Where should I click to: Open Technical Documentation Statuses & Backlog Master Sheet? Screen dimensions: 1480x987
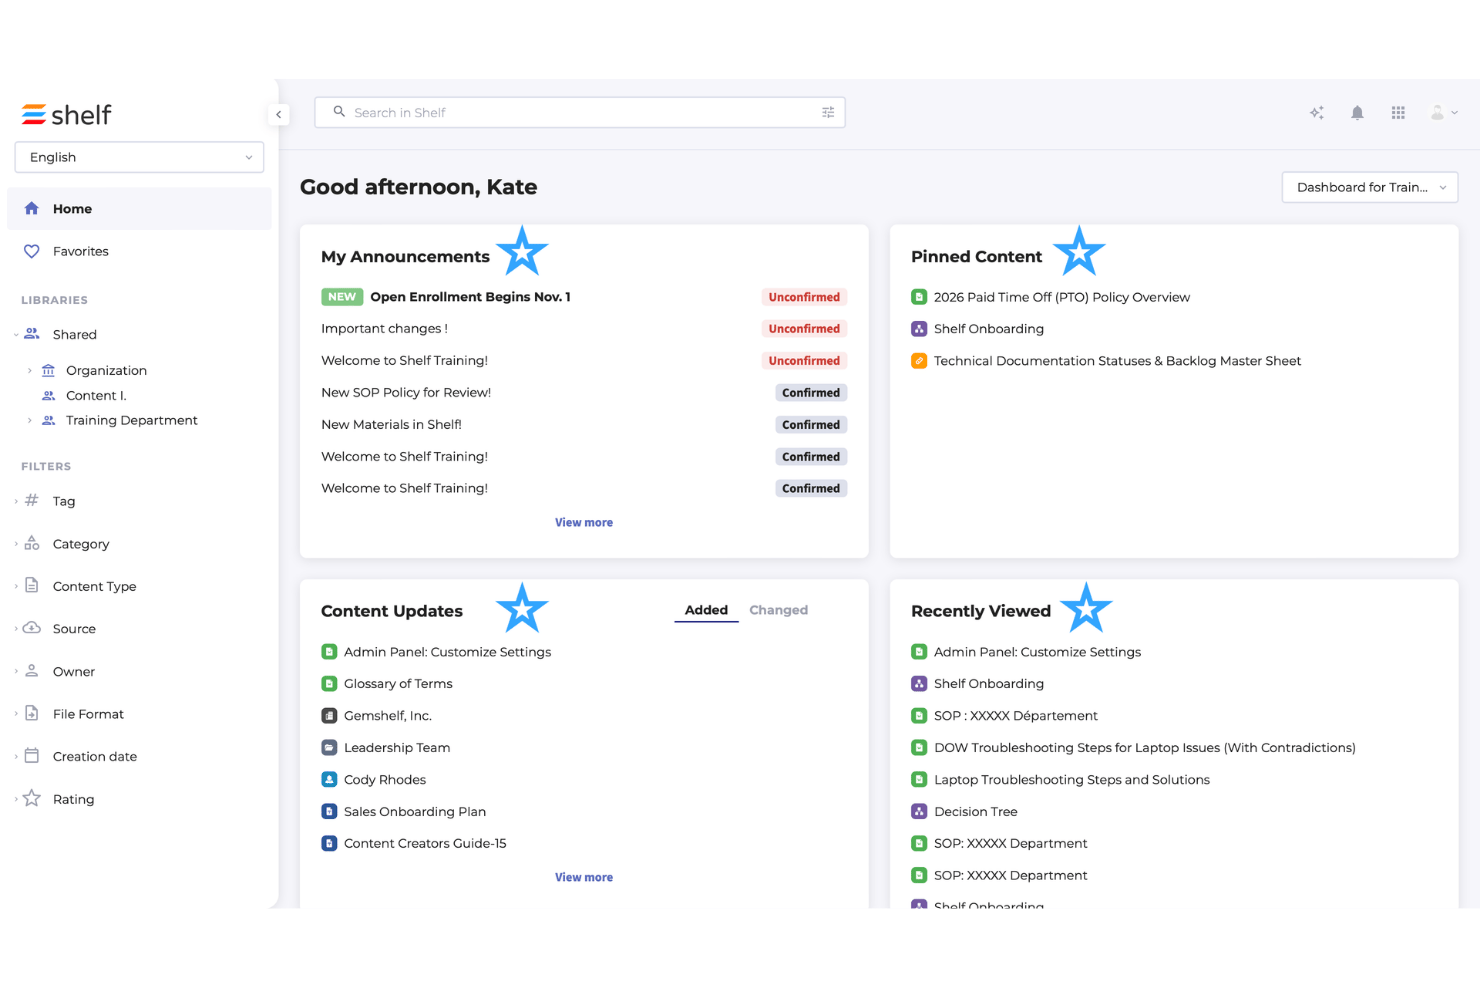[1117, 361]
